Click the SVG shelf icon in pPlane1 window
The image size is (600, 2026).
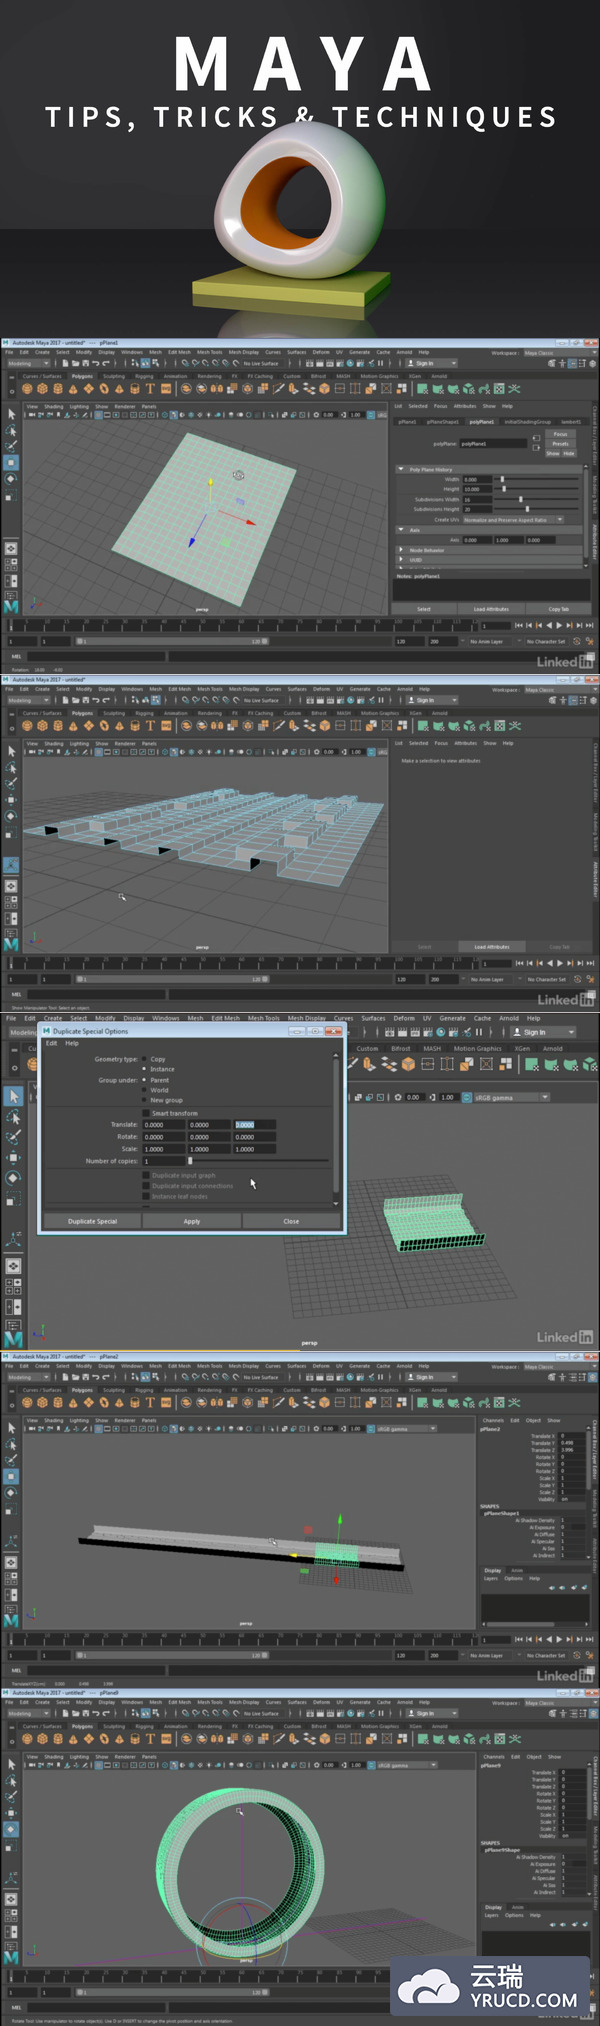coord(166,389)
